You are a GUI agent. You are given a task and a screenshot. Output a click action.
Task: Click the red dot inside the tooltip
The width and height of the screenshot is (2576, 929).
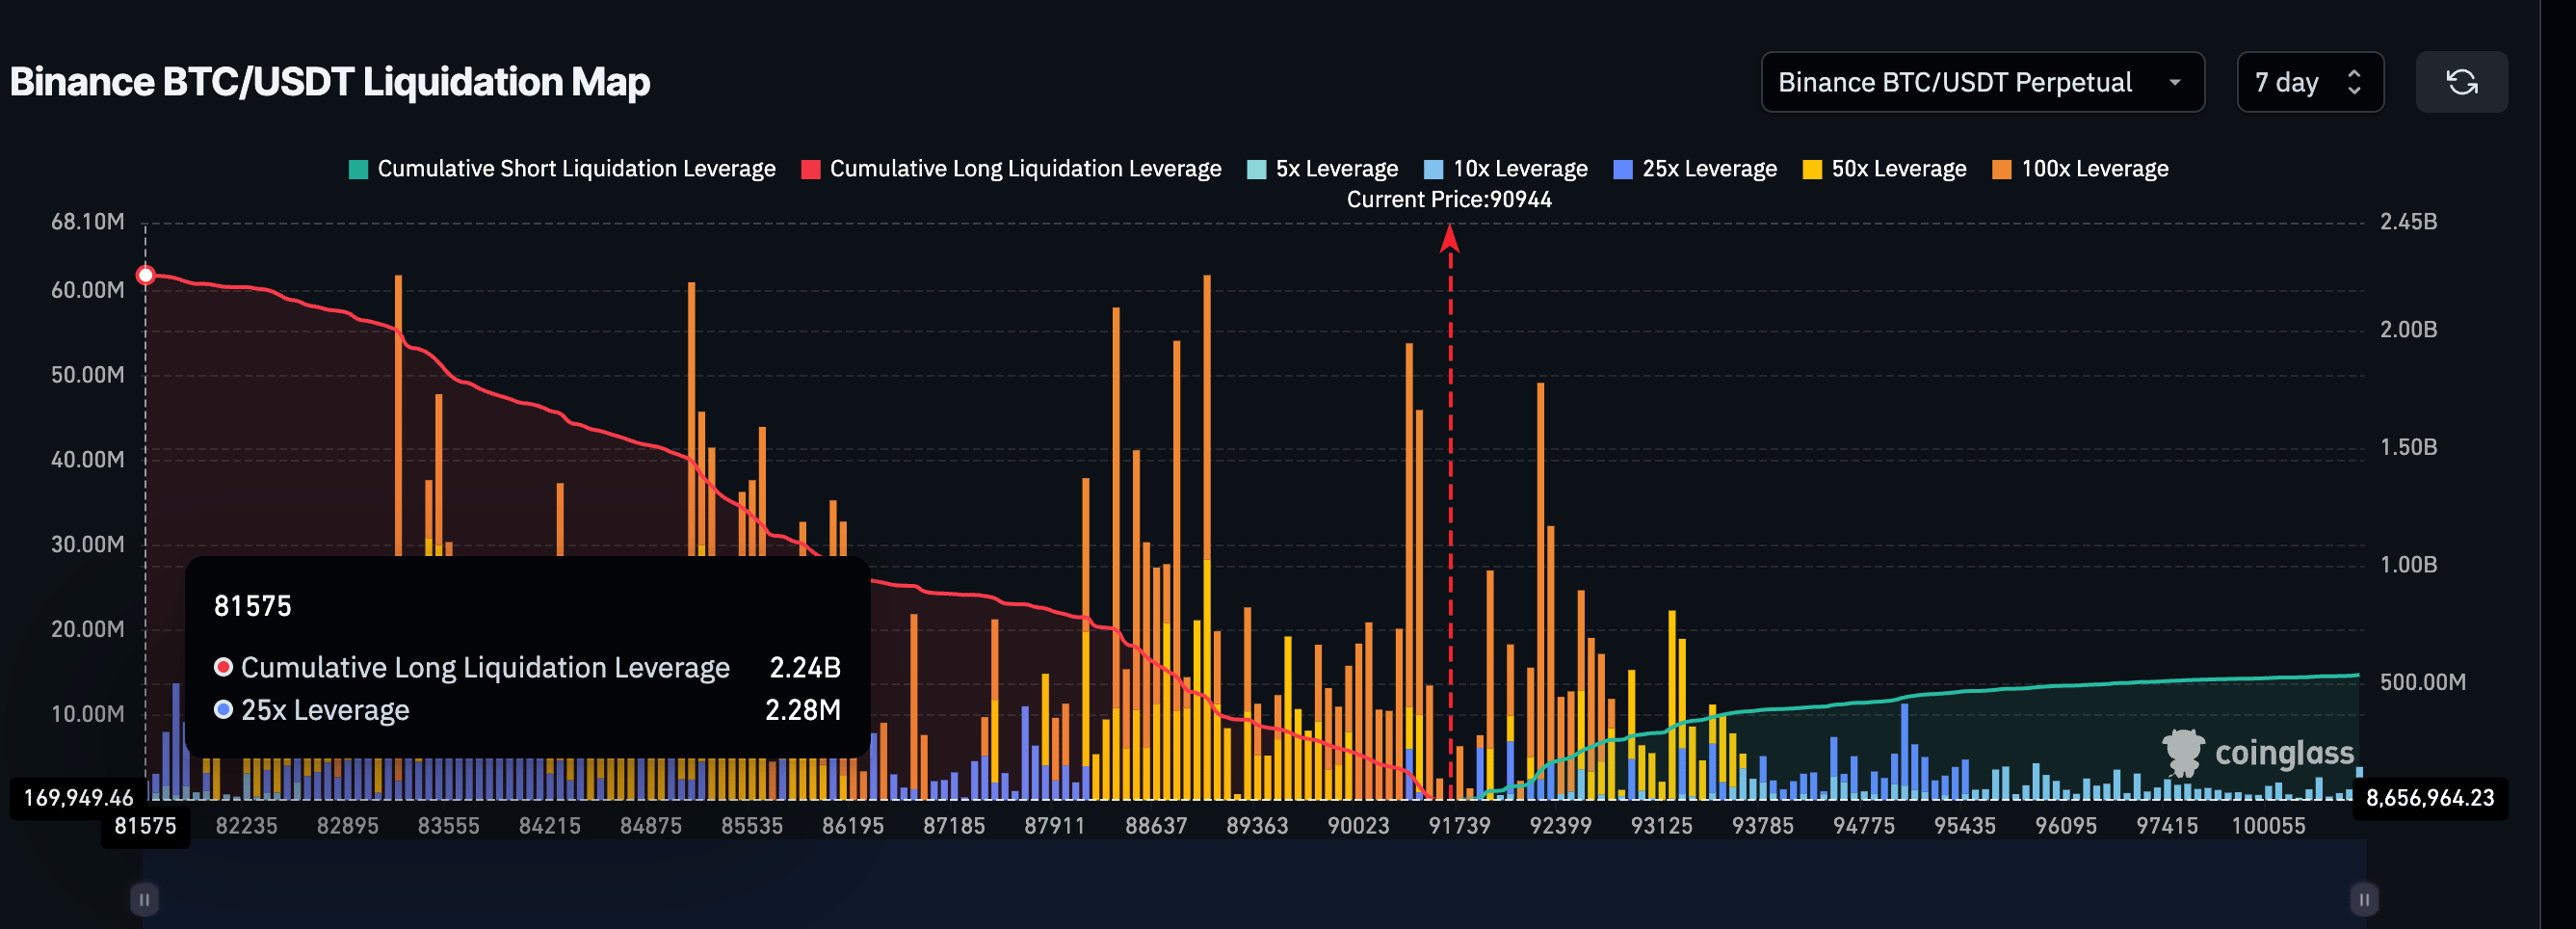click(224, 667)
